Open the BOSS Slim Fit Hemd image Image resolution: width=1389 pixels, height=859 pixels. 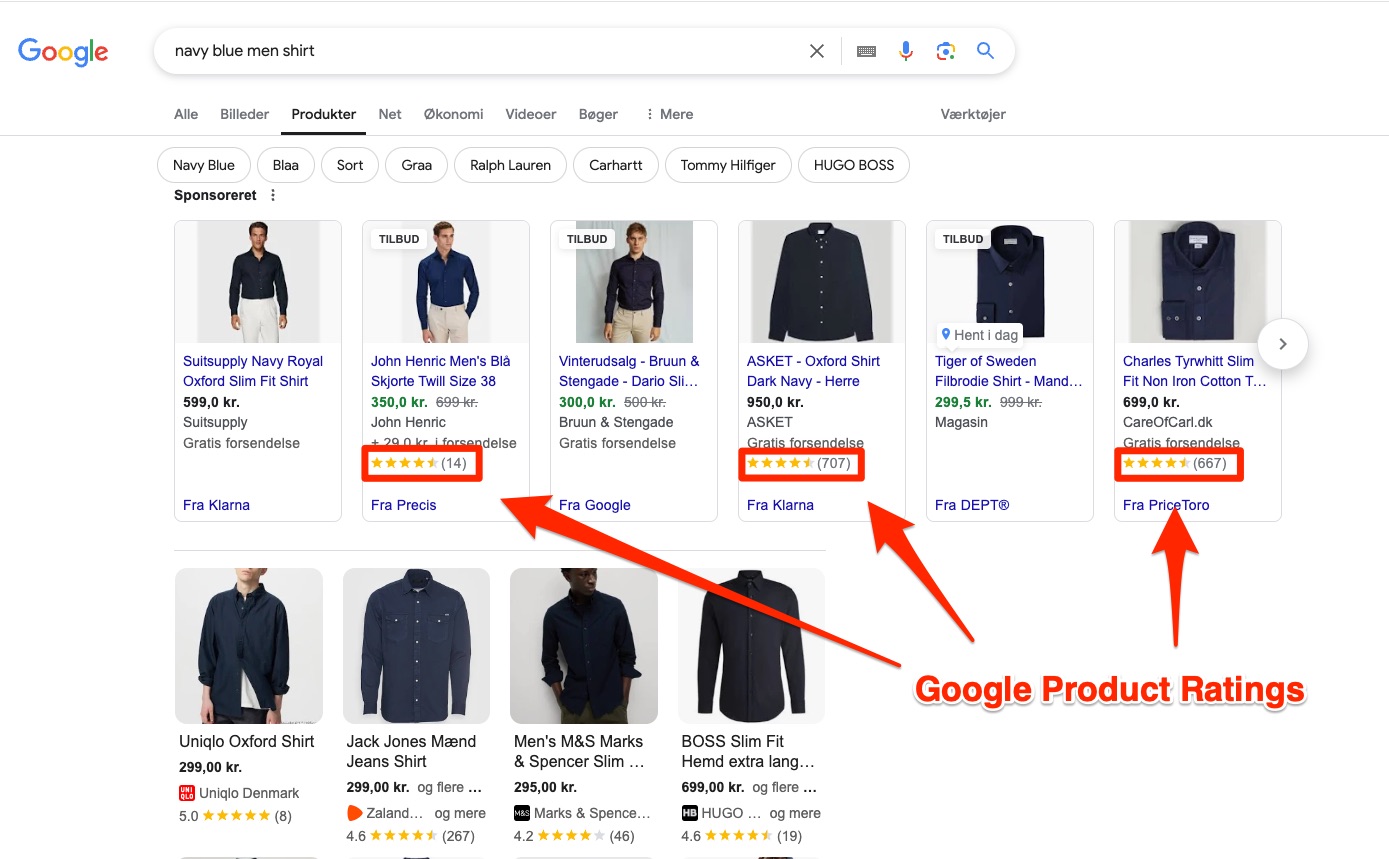point(752,646)
